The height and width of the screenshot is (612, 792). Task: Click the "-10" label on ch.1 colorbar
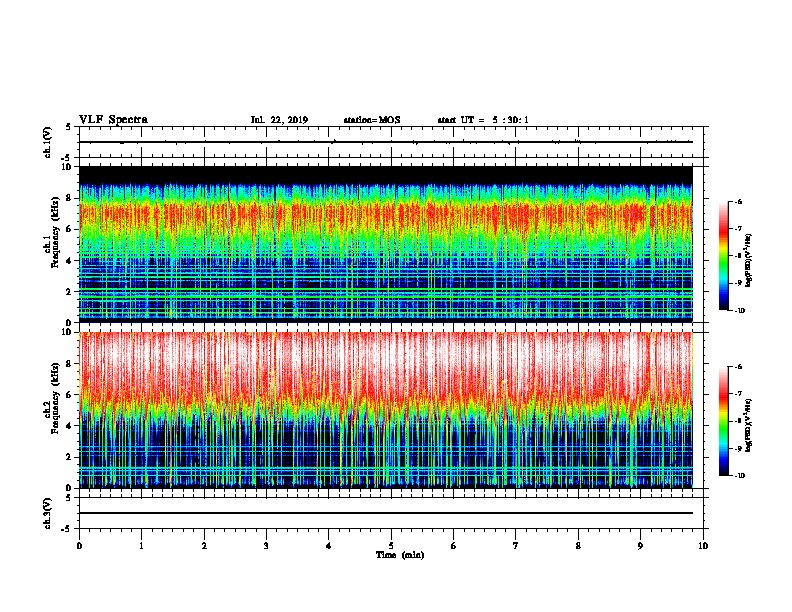click(739, 310)
